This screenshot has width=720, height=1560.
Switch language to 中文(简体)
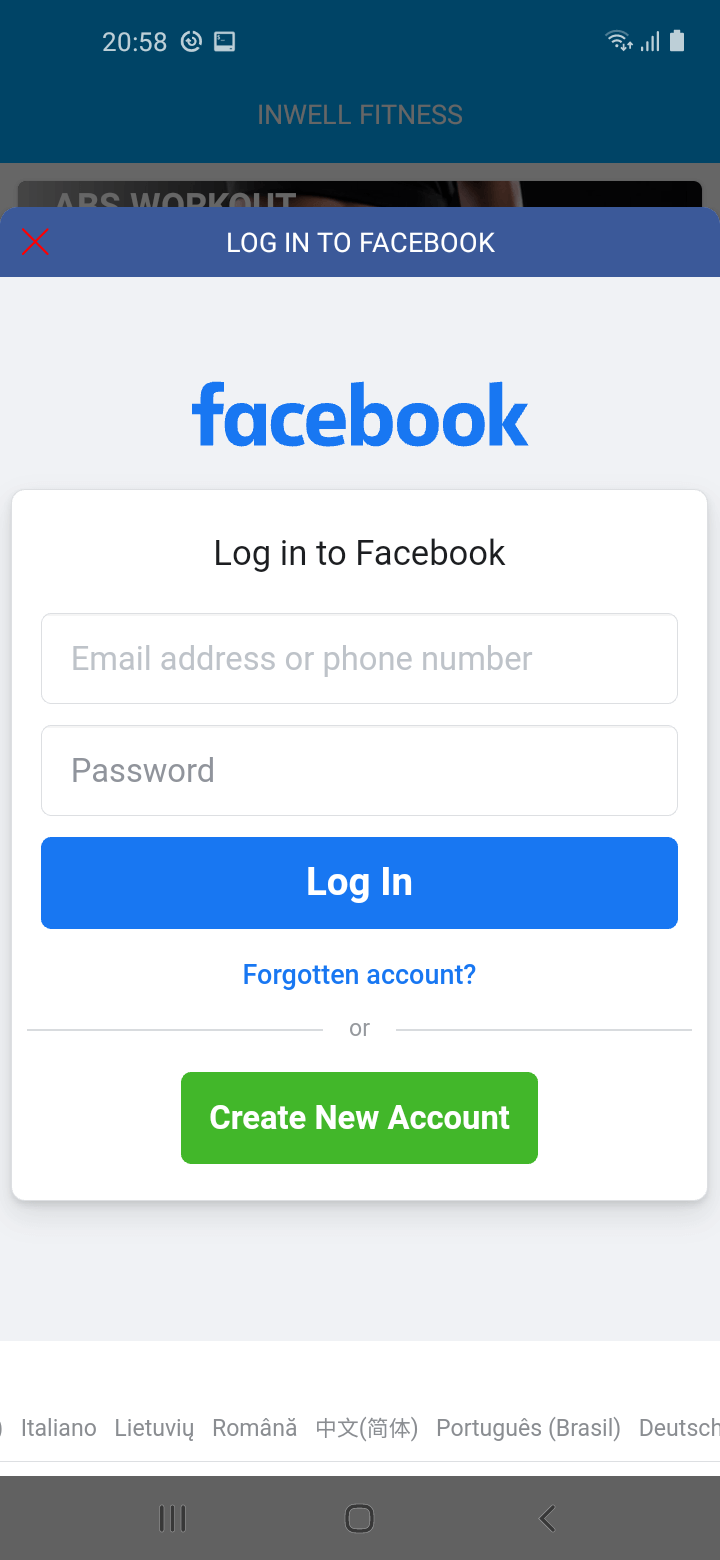(367, 1428)
